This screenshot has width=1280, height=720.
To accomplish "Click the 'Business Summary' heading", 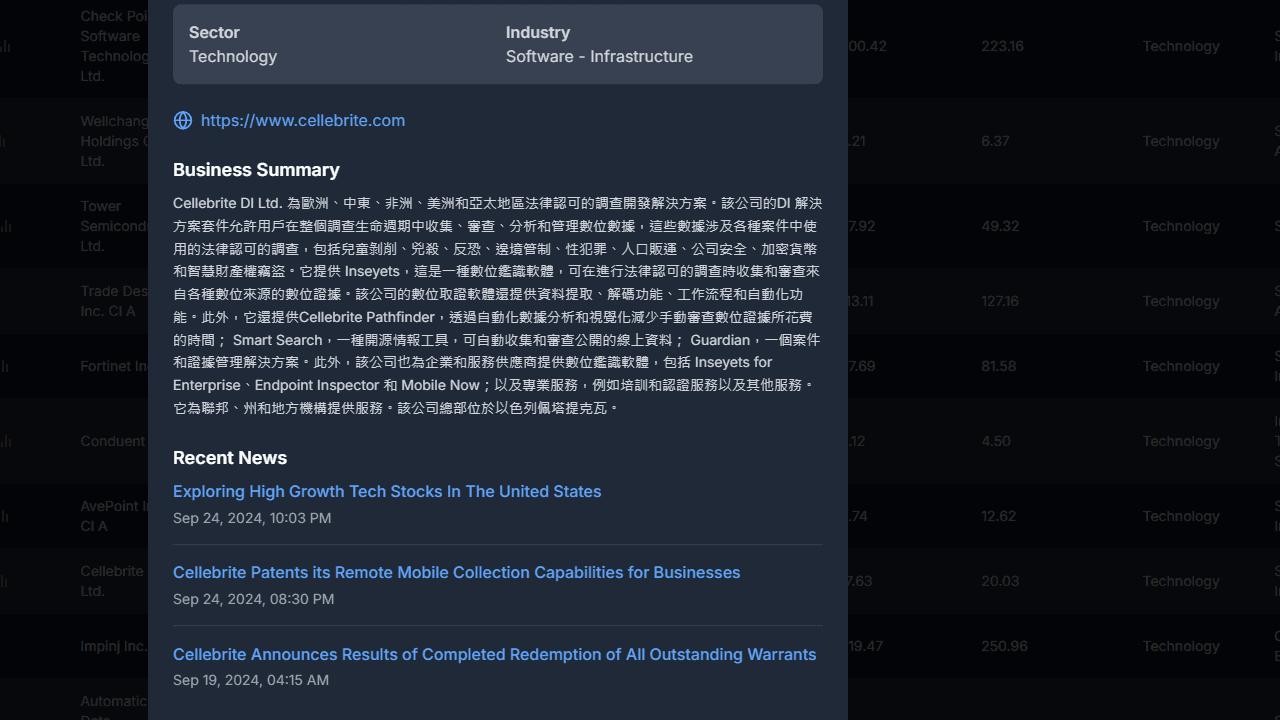I will coord(256,169).
